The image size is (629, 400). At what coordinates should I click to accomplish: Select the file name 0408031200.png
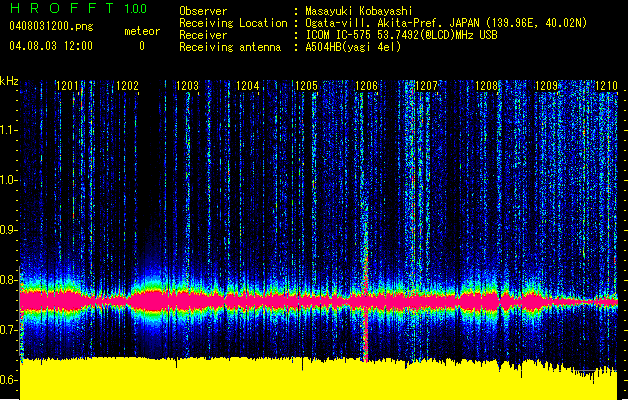tap(51, 26)
